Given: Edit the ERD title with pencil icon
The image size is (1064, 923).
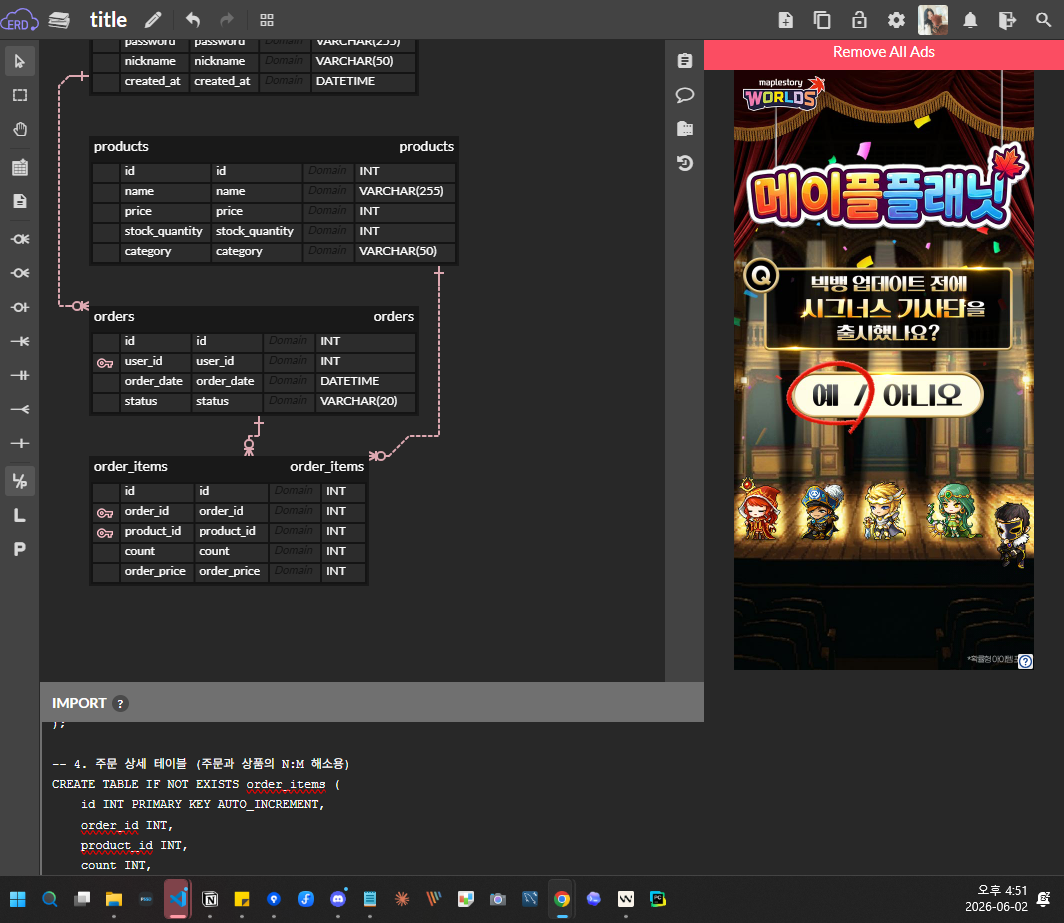Looking at the screenshot, I should (x=153, y=20).
